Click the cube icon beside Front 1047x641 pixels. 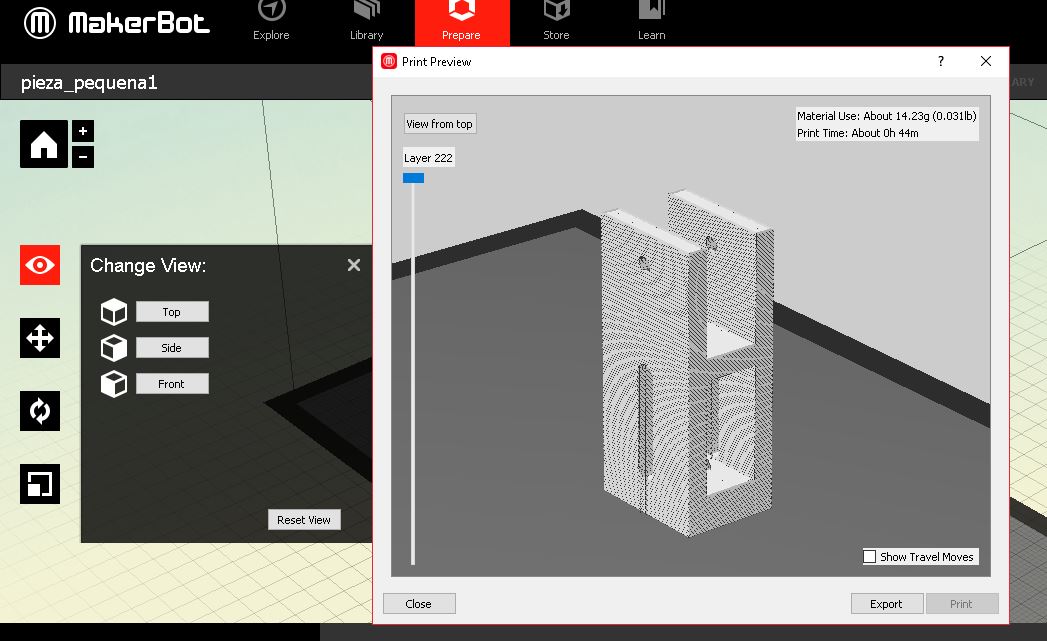[x=114, y=384]
